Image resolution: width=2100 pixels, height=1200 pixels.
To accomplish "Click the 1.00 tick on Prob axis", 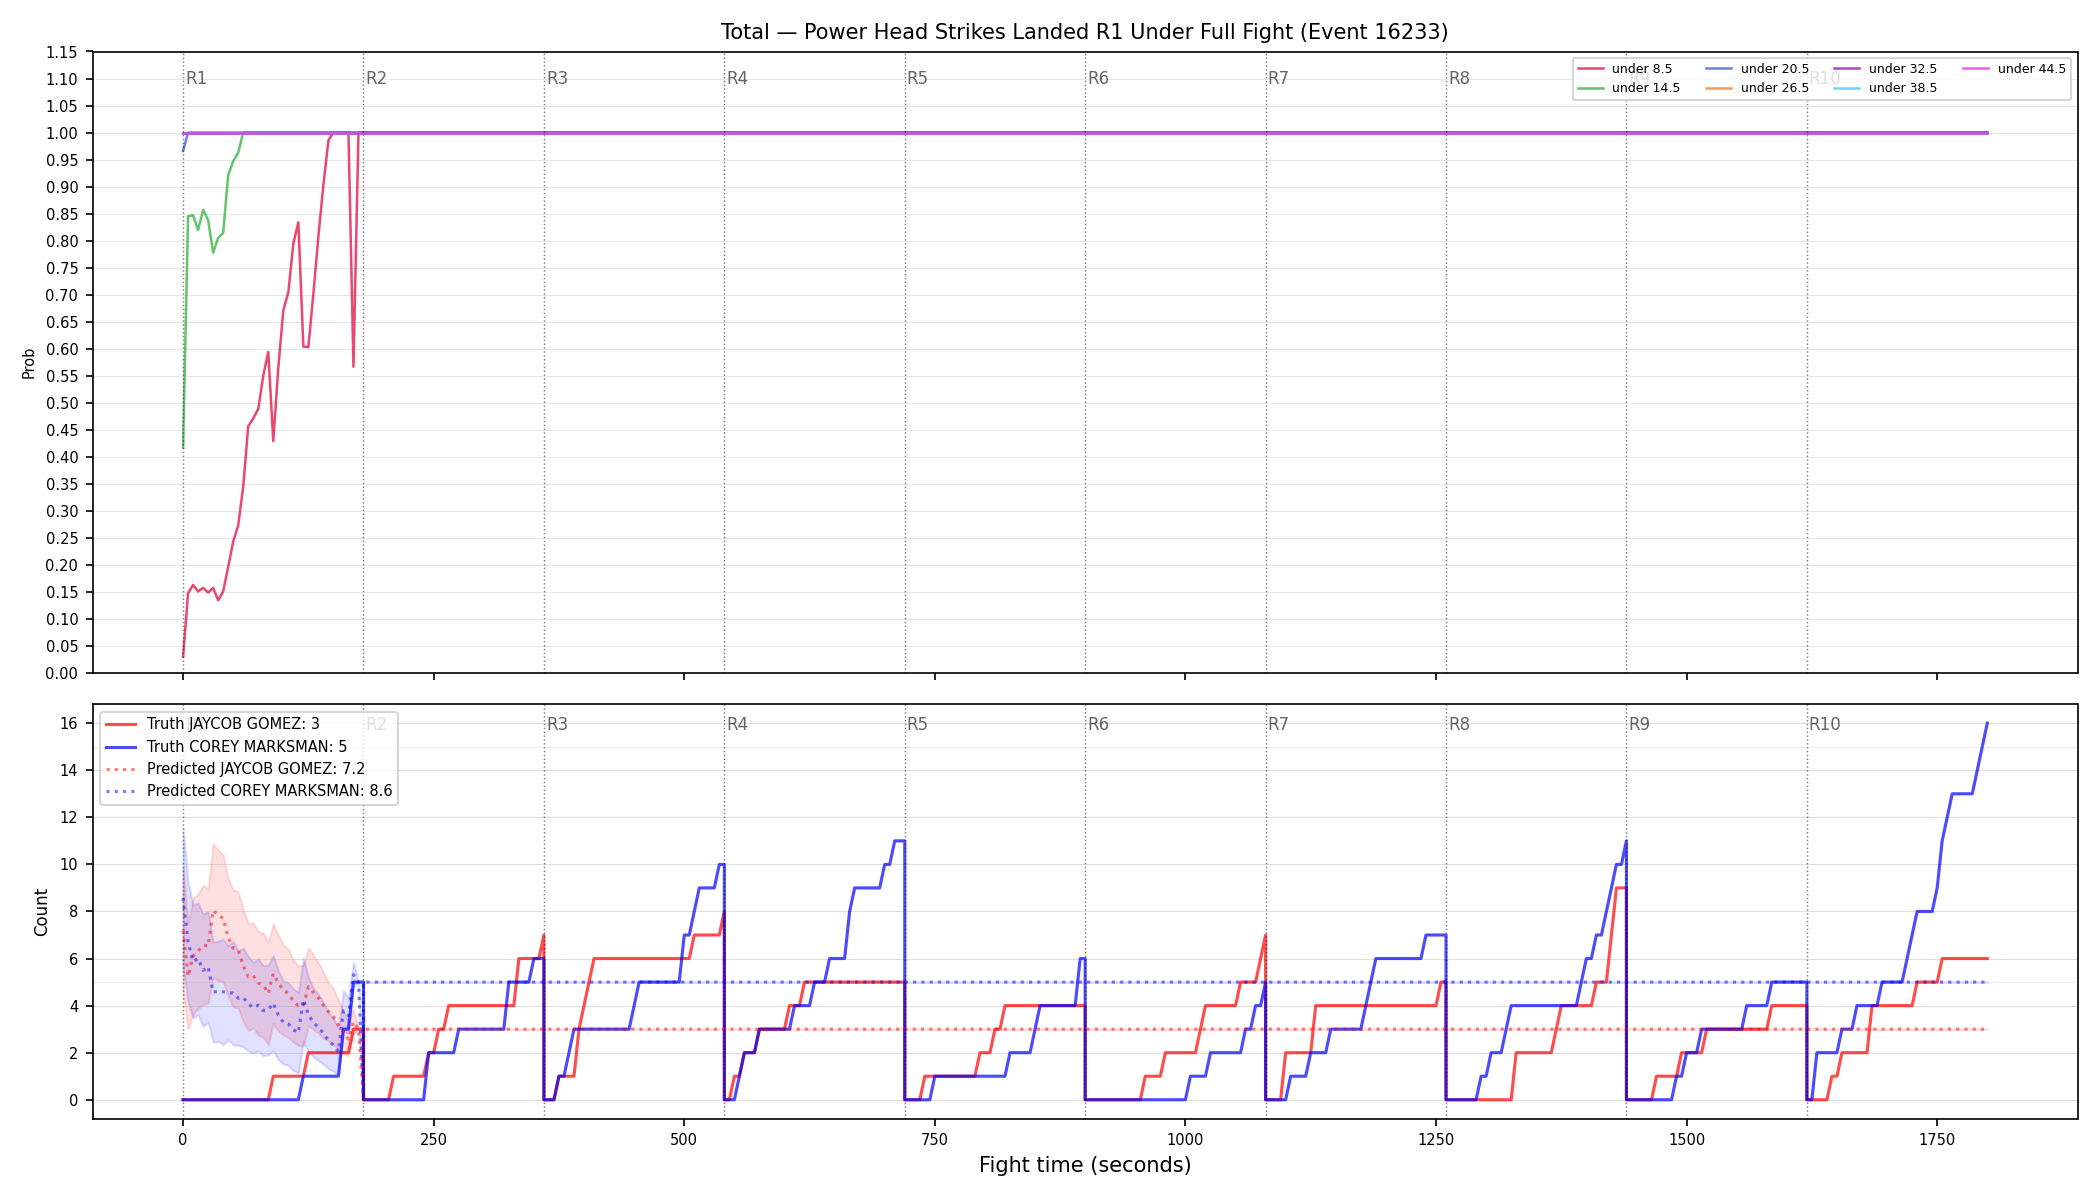I will point(62,133).
